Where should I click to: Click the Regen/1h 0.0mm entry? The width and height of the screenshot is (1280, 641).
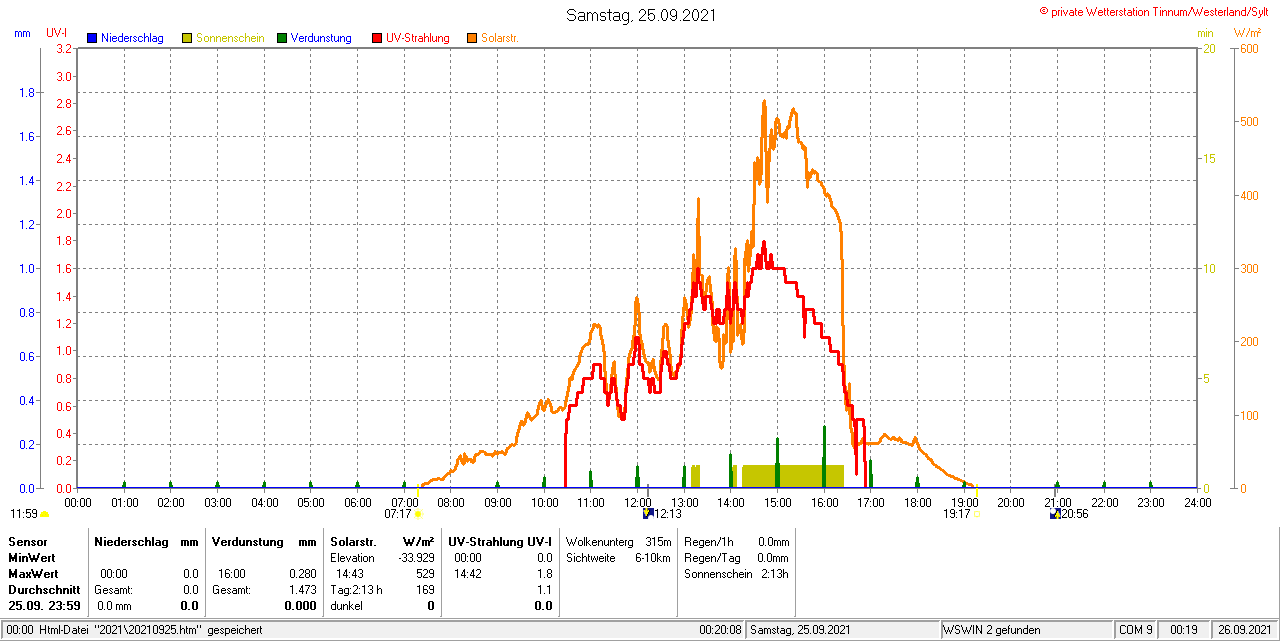[x=737, y=541]
